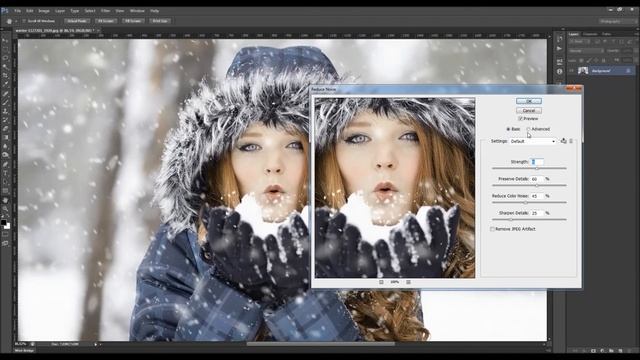Open the Settings Default dropdown
Image resolution: width=640 pixels, height=360 pixels.
(533, 141)
